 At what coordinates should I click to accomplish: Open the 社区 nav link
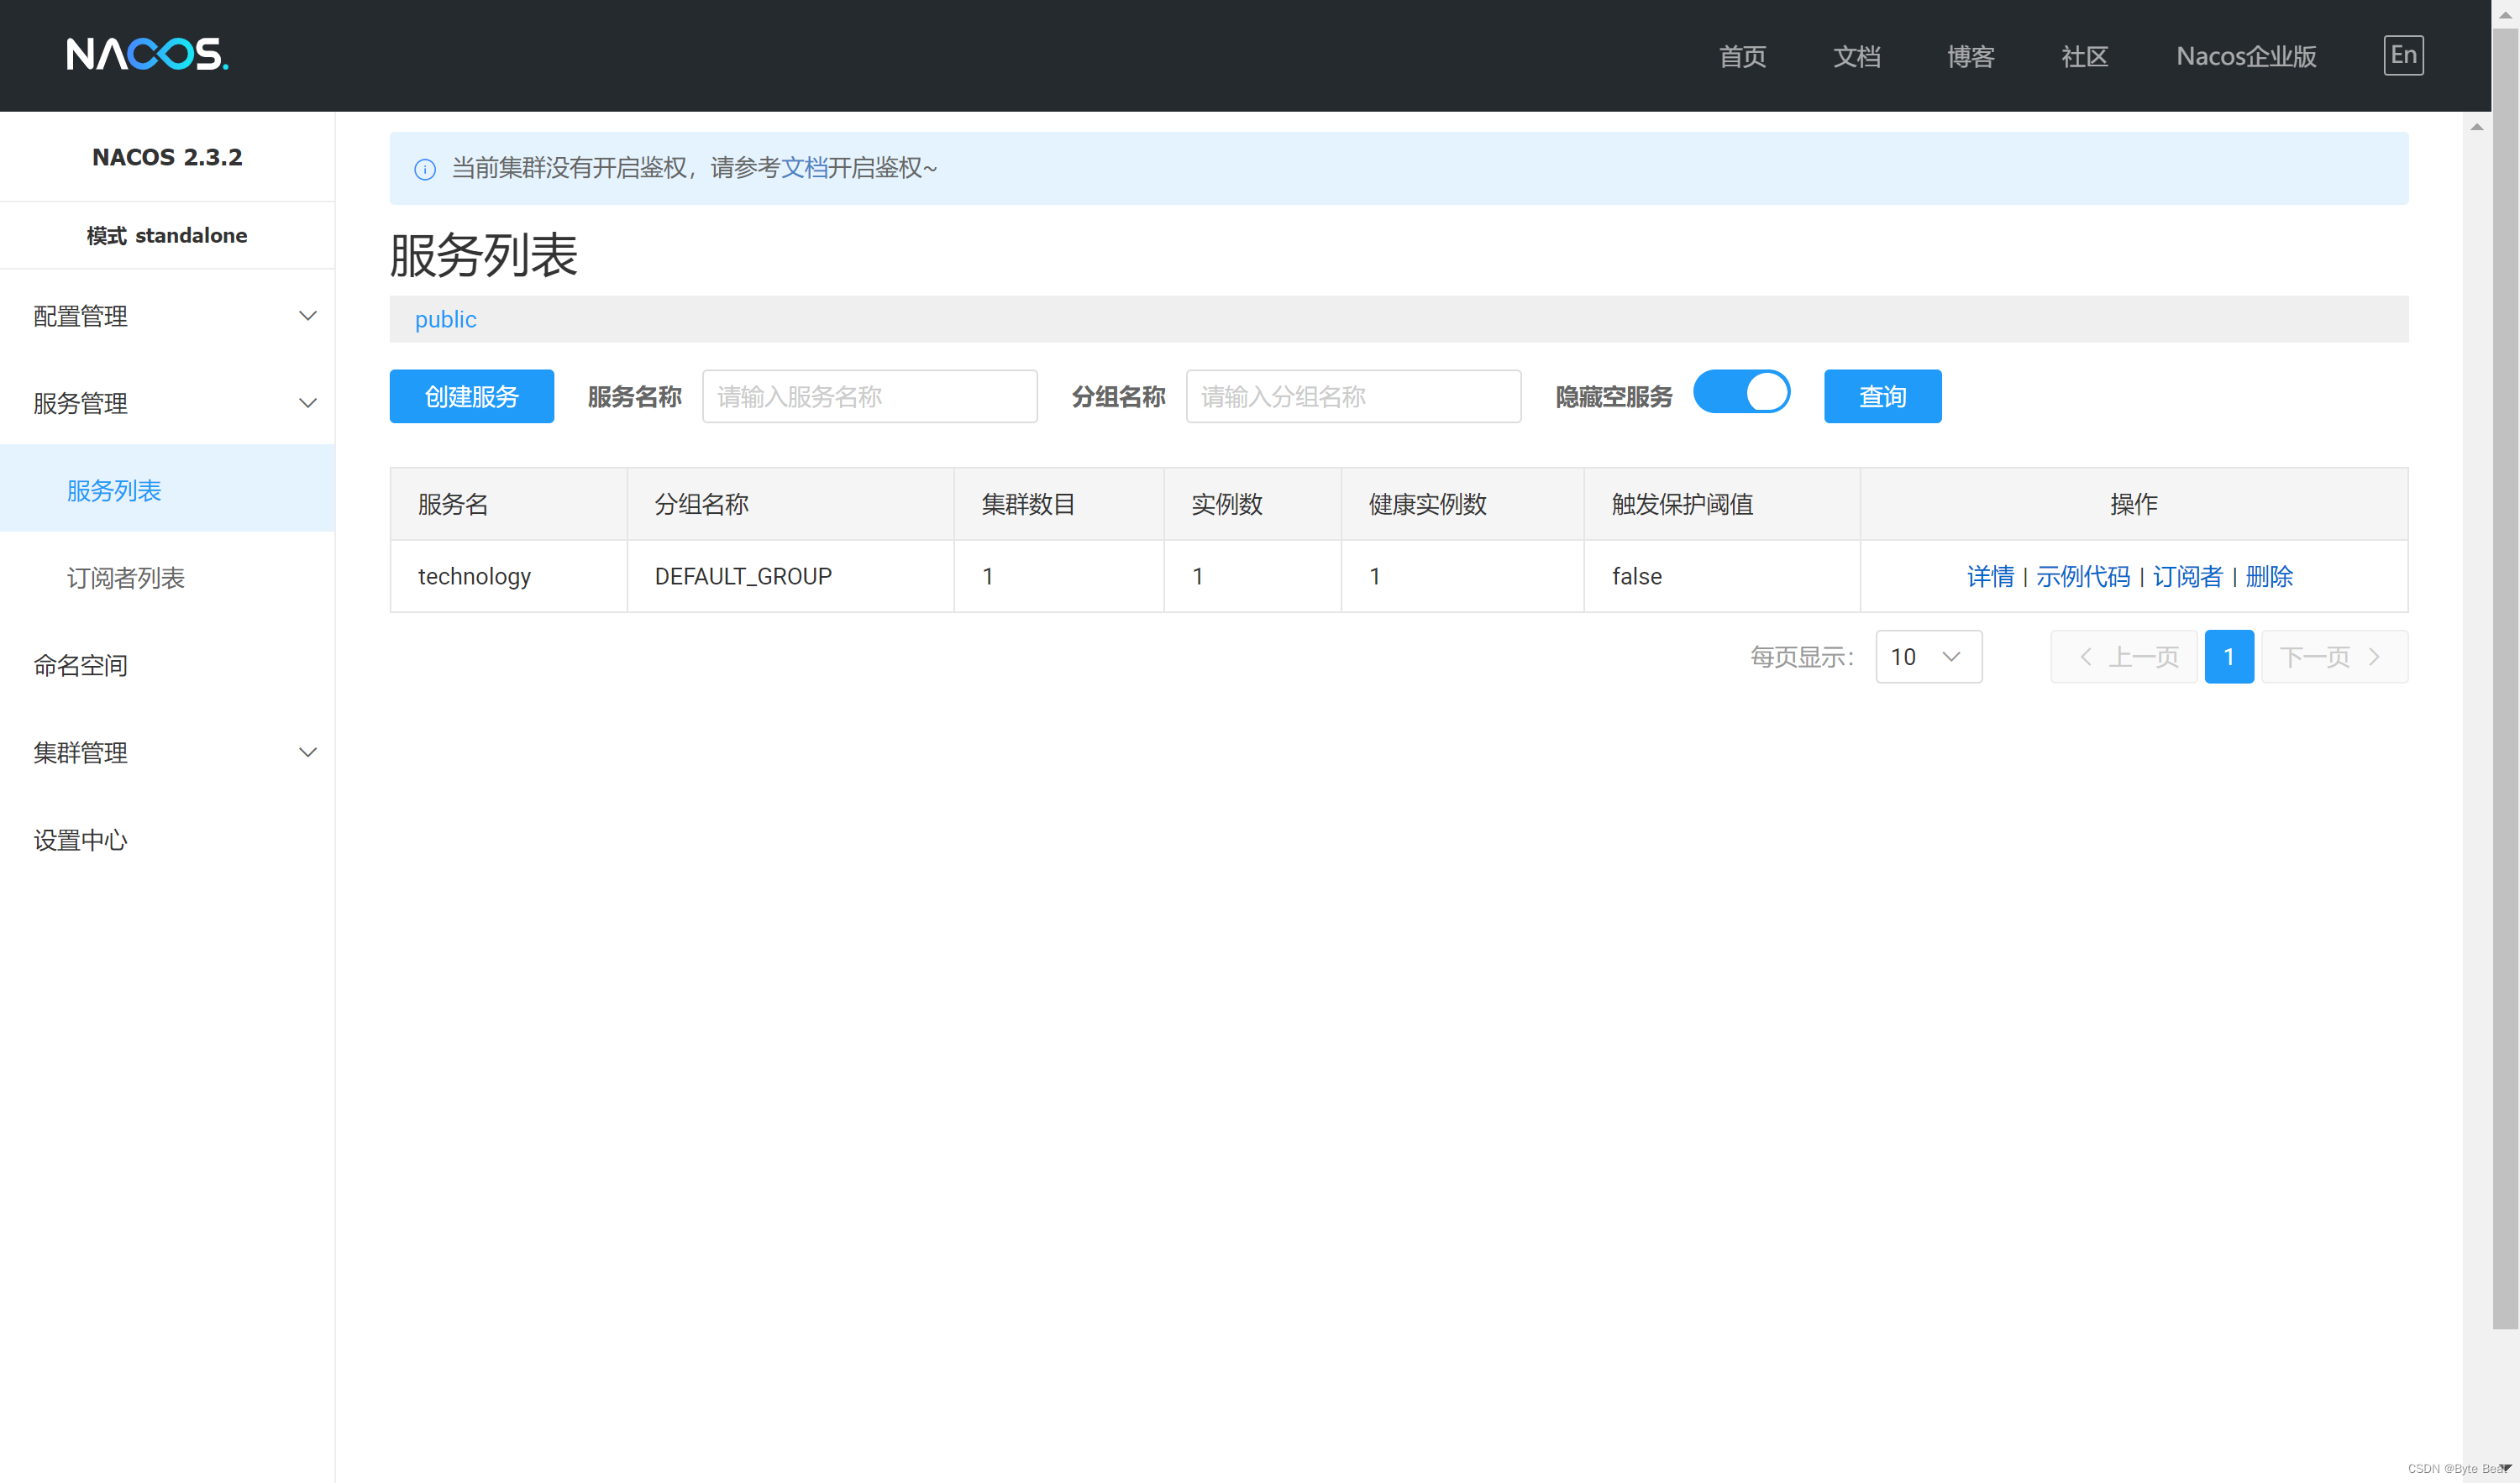[2084, 56]
